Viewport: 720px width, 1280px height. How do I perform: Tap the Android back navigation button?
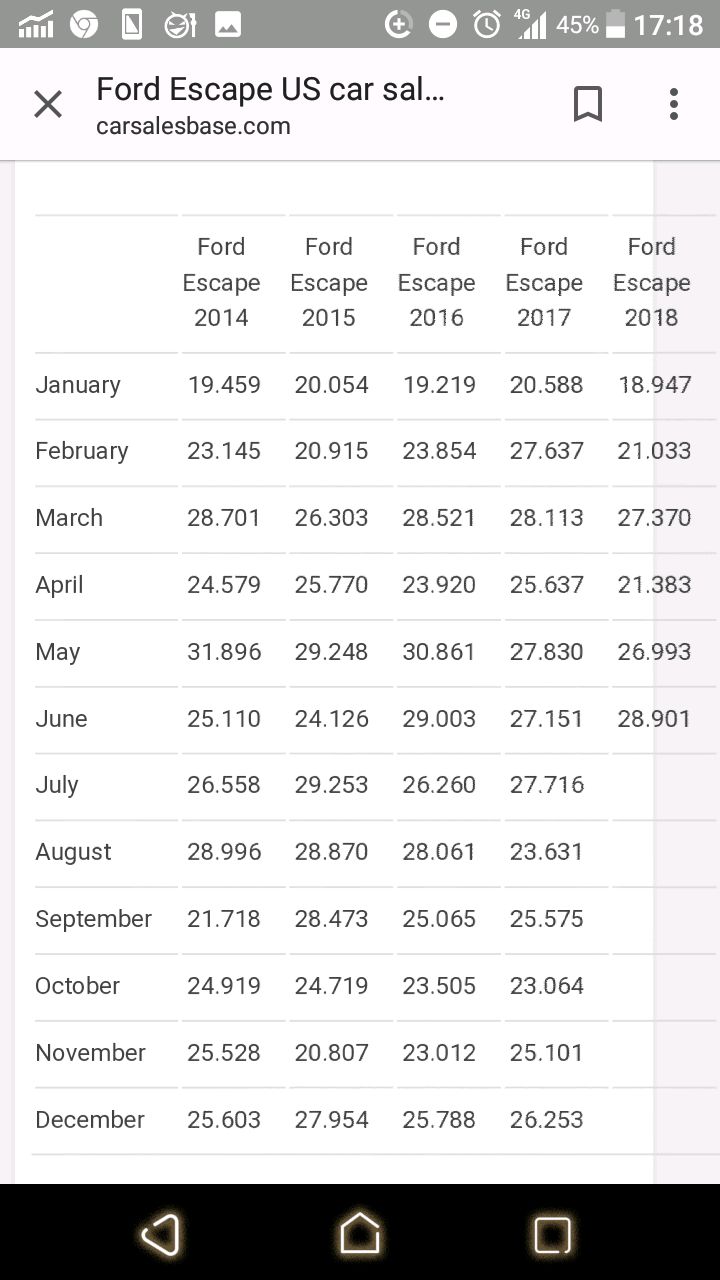(x=160, y=1234)
